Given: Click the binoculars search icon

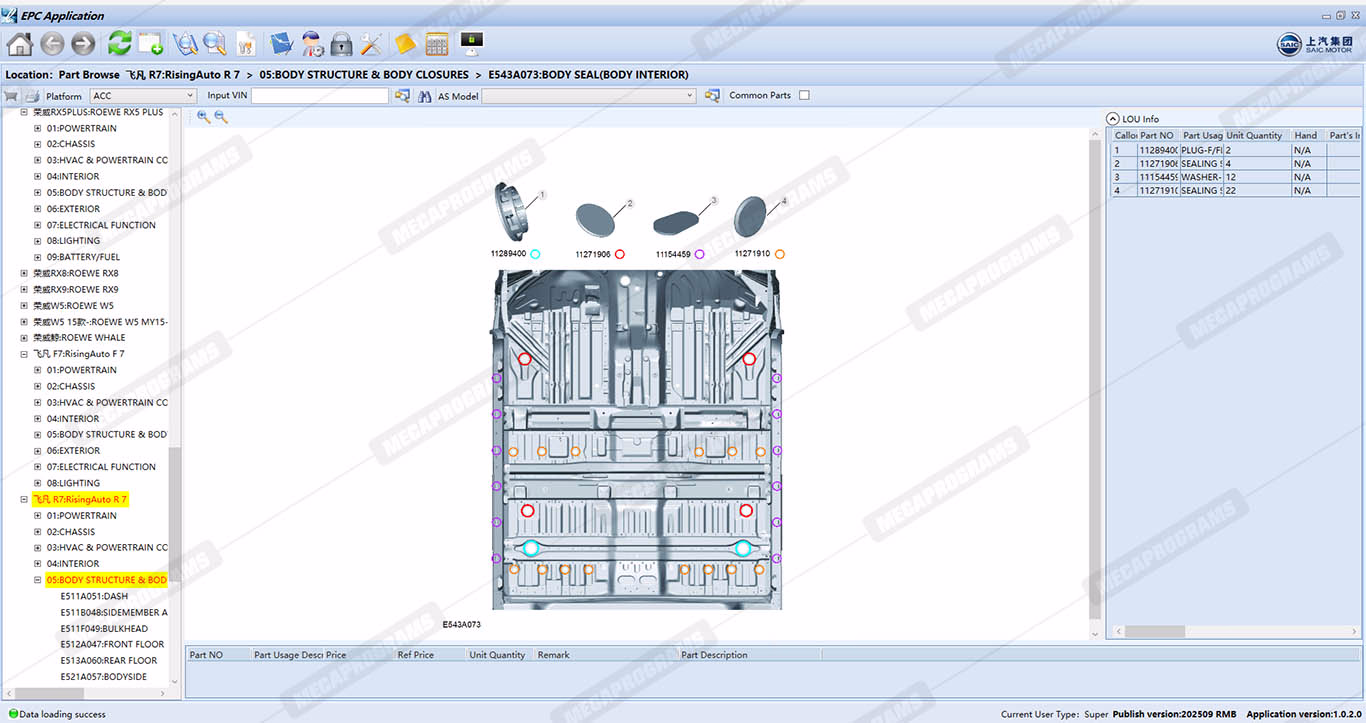Looking at the screenshot, I should tap(425, 96).
